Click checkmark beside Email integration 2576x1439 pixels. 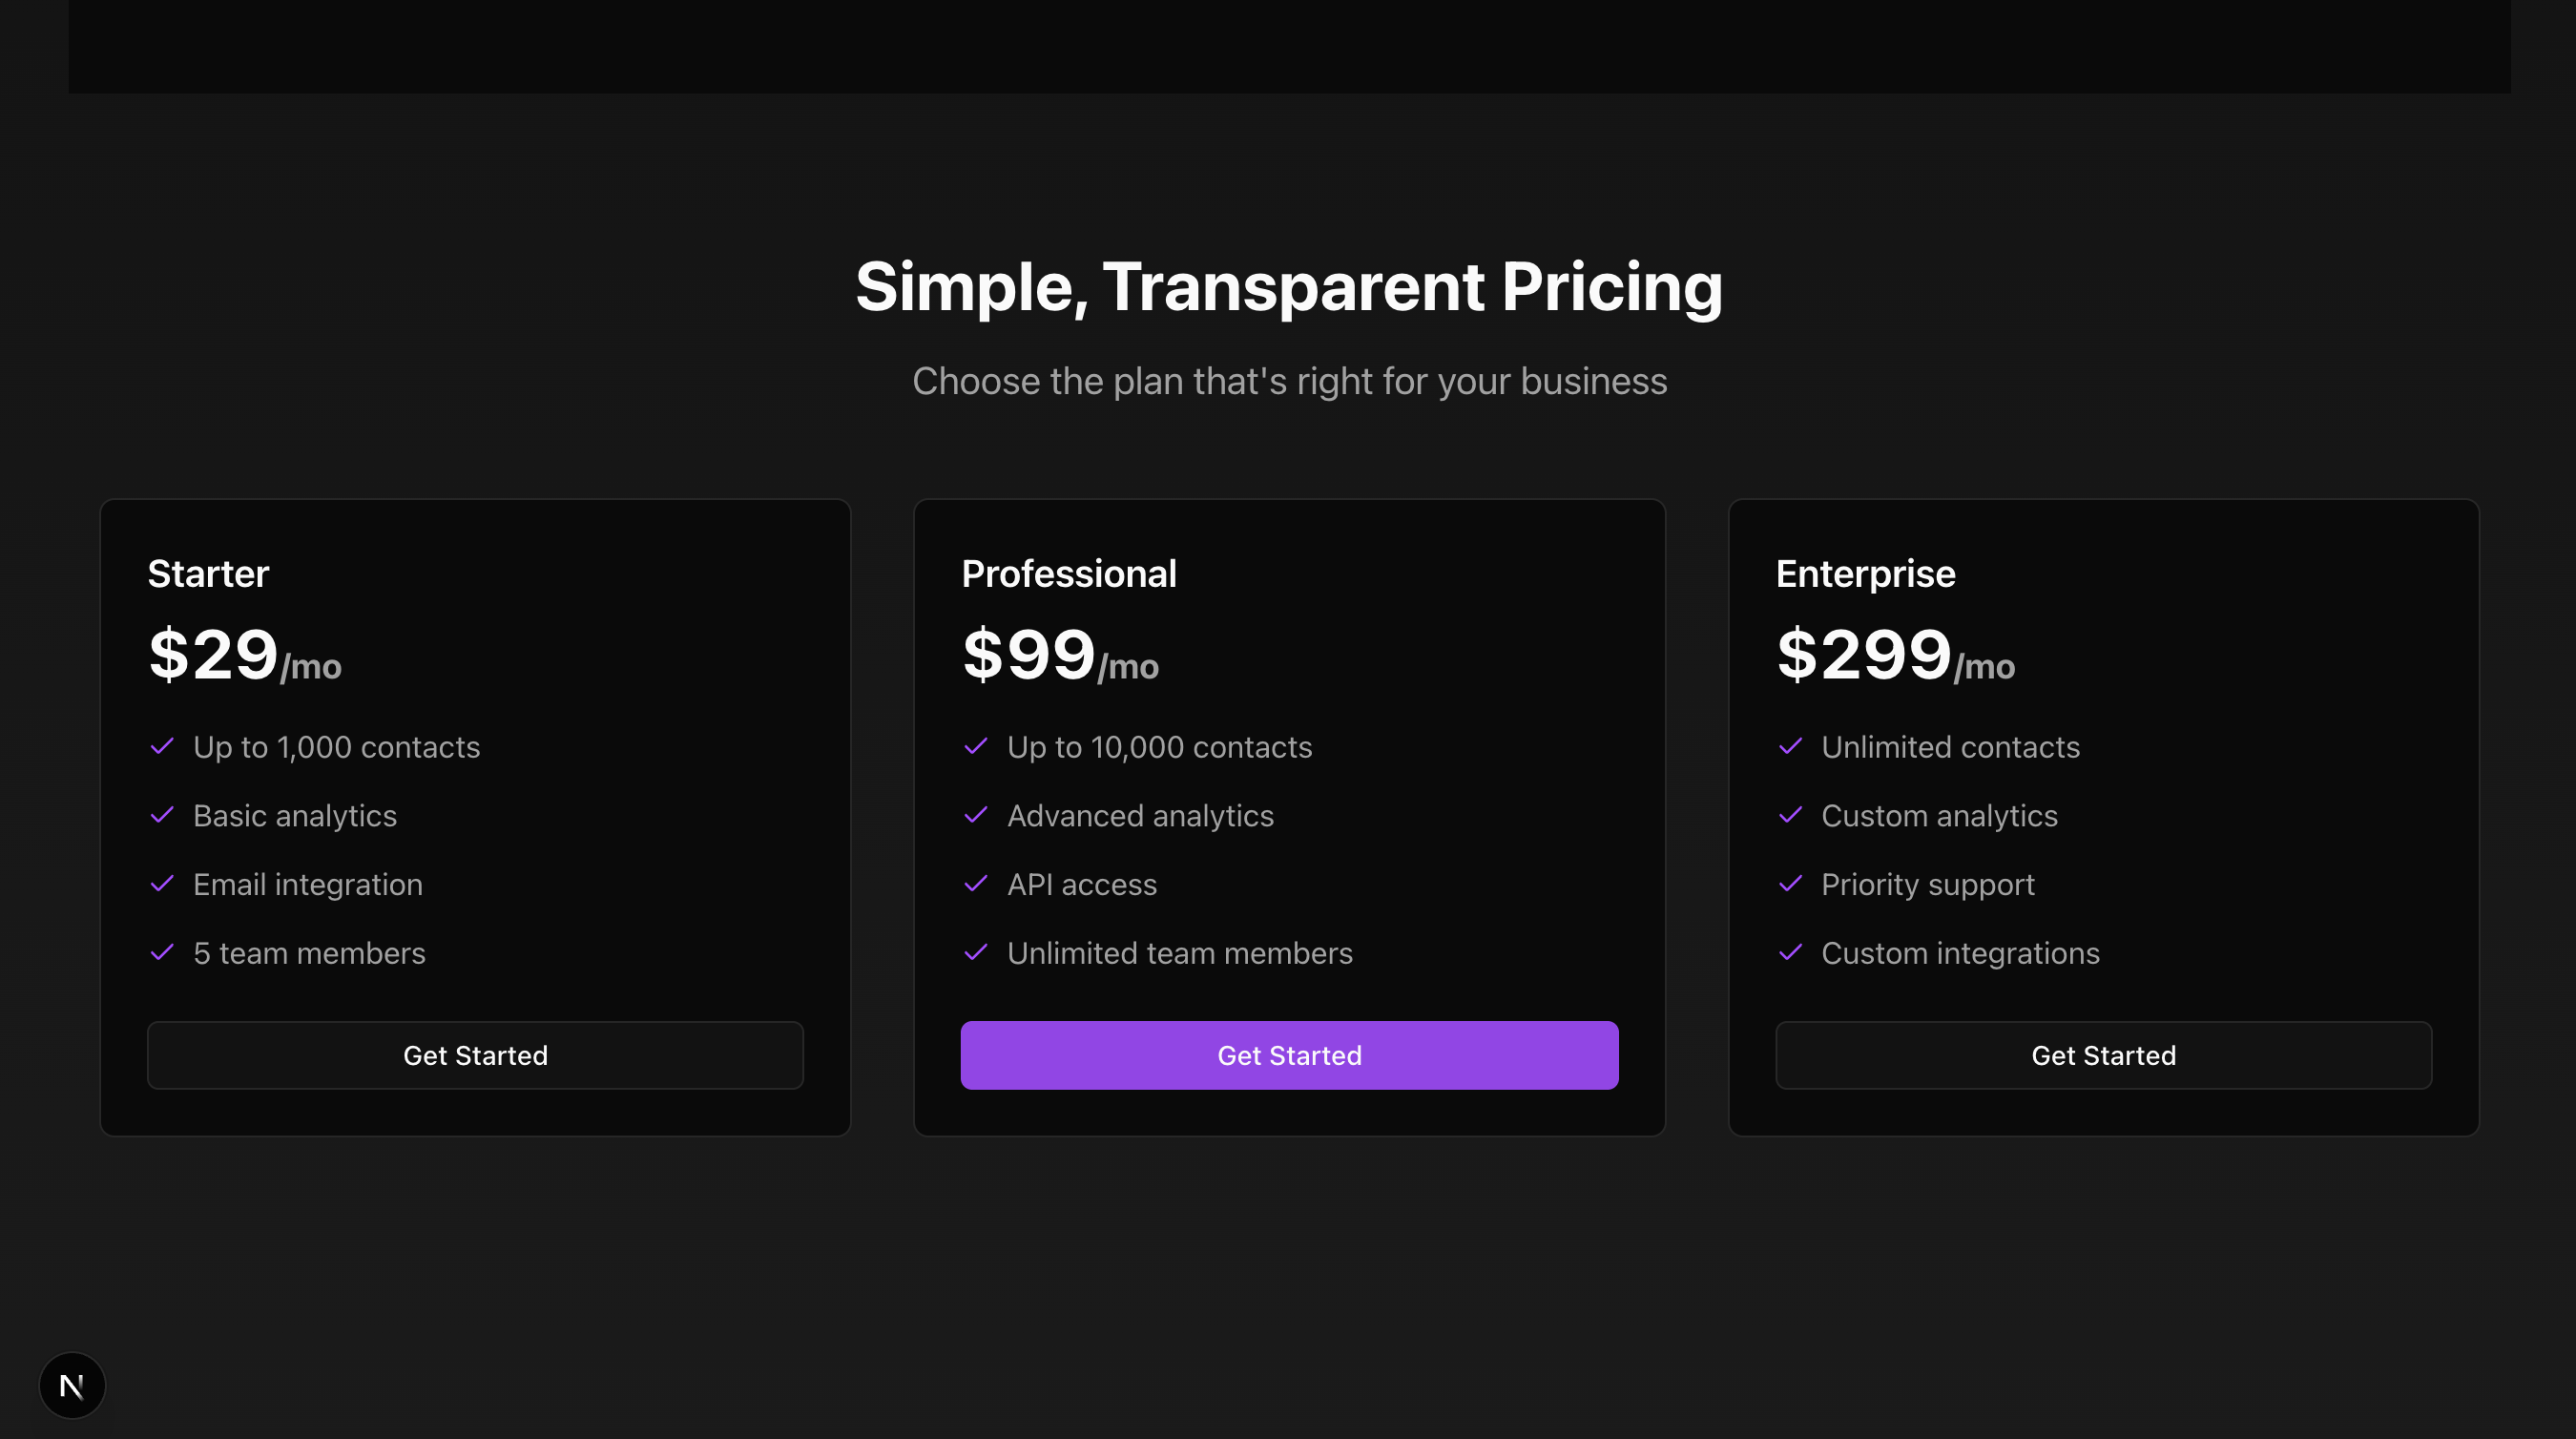162,884
